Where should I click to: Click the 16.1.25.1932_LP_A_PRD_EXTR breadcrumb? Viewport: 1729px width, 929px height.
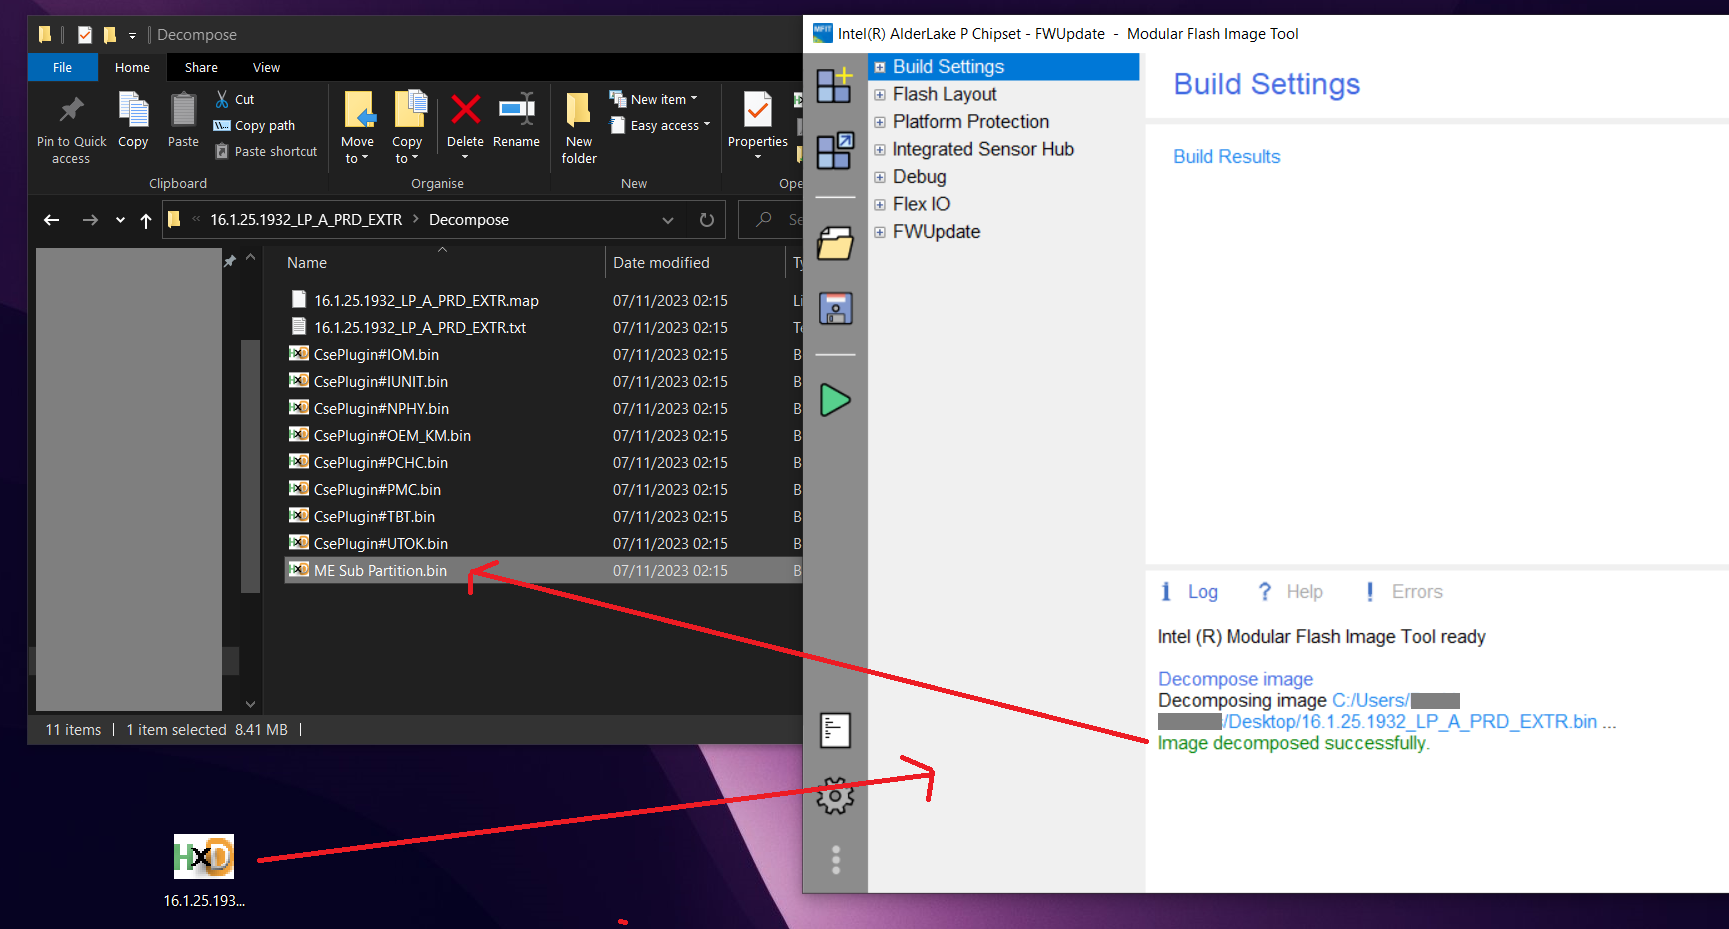(x=306, y=220)
